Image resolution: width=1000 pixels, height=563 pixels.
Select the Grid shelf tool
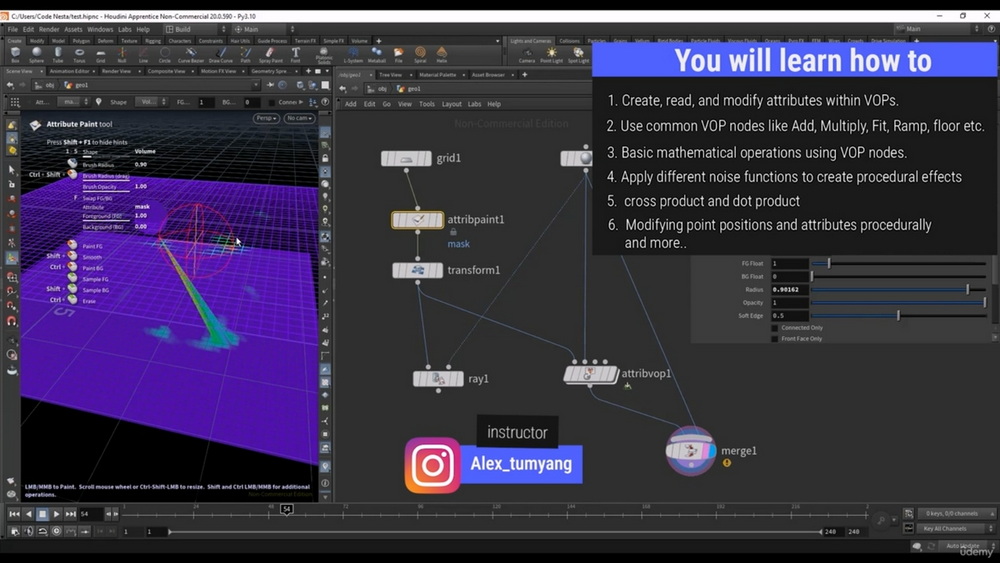click(101, 55)
